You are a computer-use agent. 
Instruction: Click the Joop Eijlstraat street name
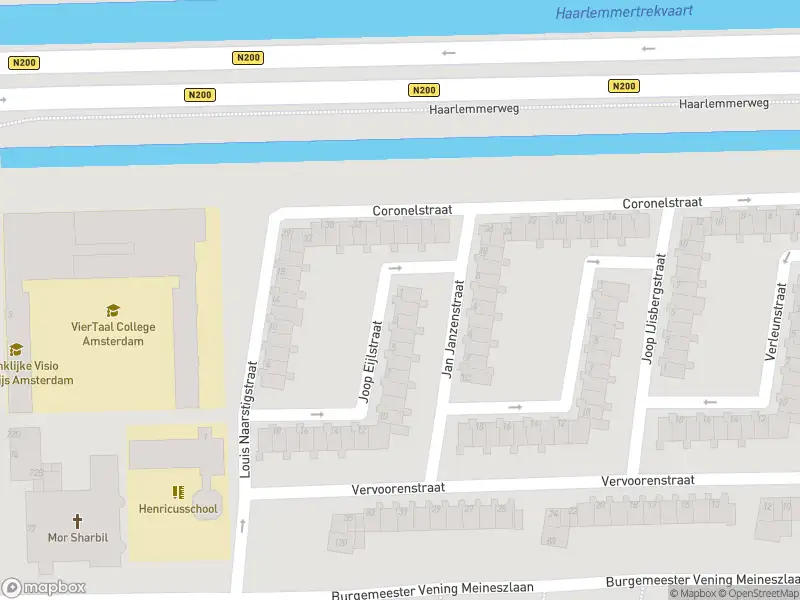click(x=371, y=361)
